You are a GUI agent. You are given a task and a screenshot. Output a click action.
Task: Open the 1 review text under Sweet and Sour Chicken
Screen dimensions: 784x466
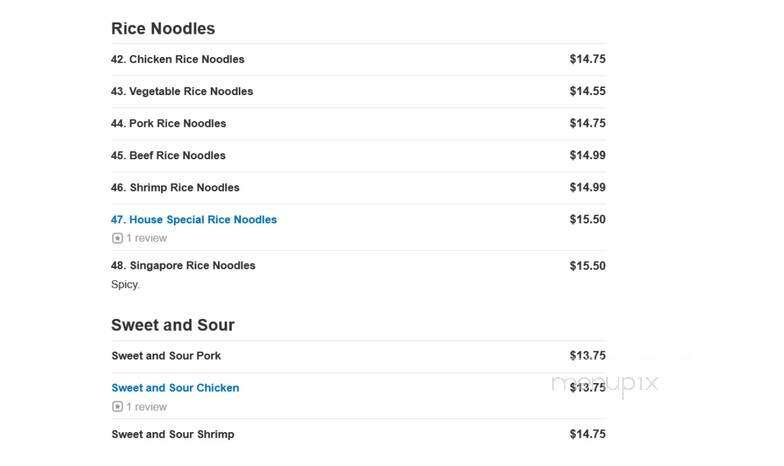coord(146,407)
